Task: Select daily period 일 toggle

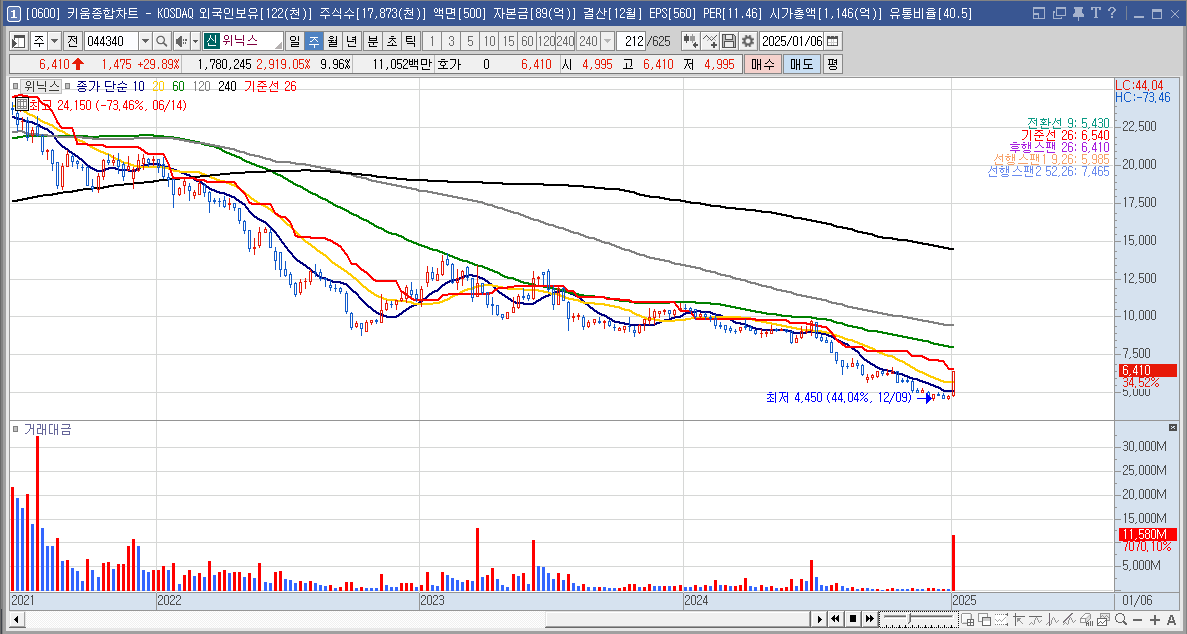Action: 294,41
